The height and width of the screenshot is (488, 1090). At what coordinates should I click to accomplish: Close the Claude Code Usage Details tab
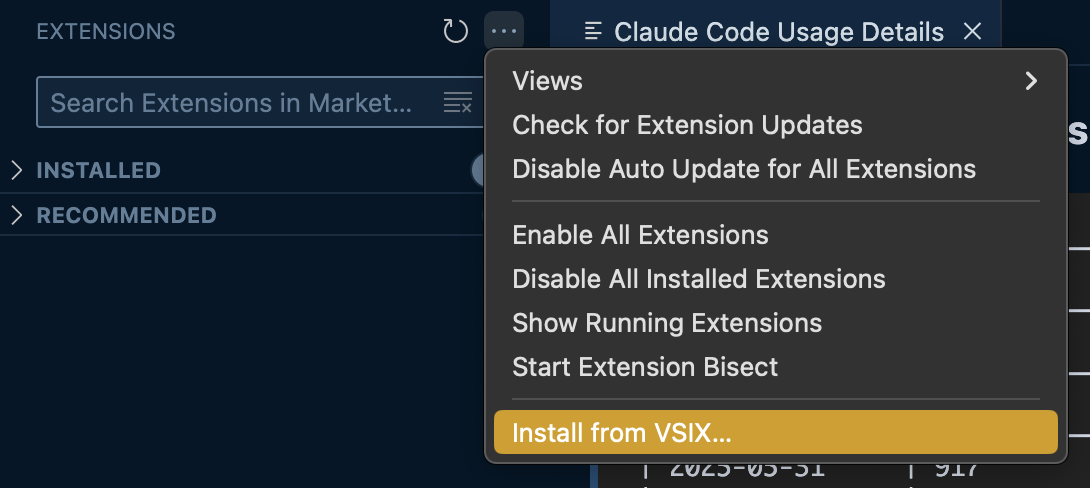tap(971, 32)
